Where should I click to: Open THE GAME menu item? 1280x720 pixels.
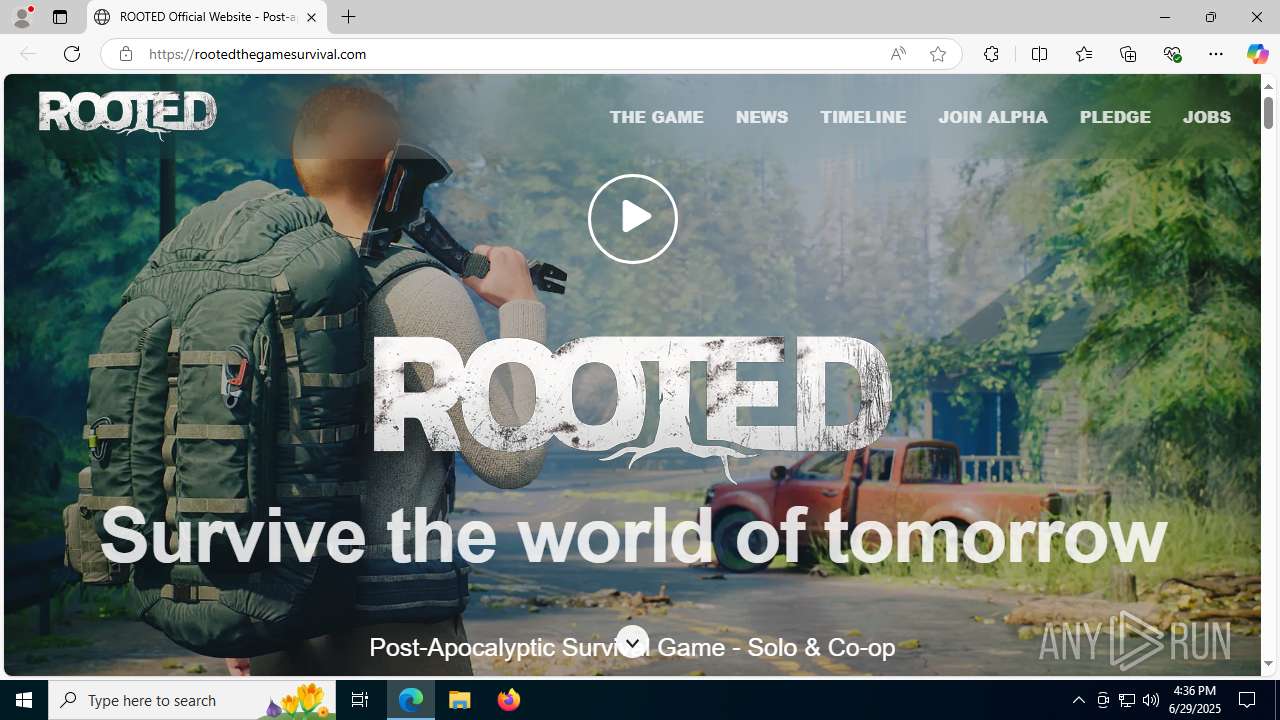tap(657, 117)
